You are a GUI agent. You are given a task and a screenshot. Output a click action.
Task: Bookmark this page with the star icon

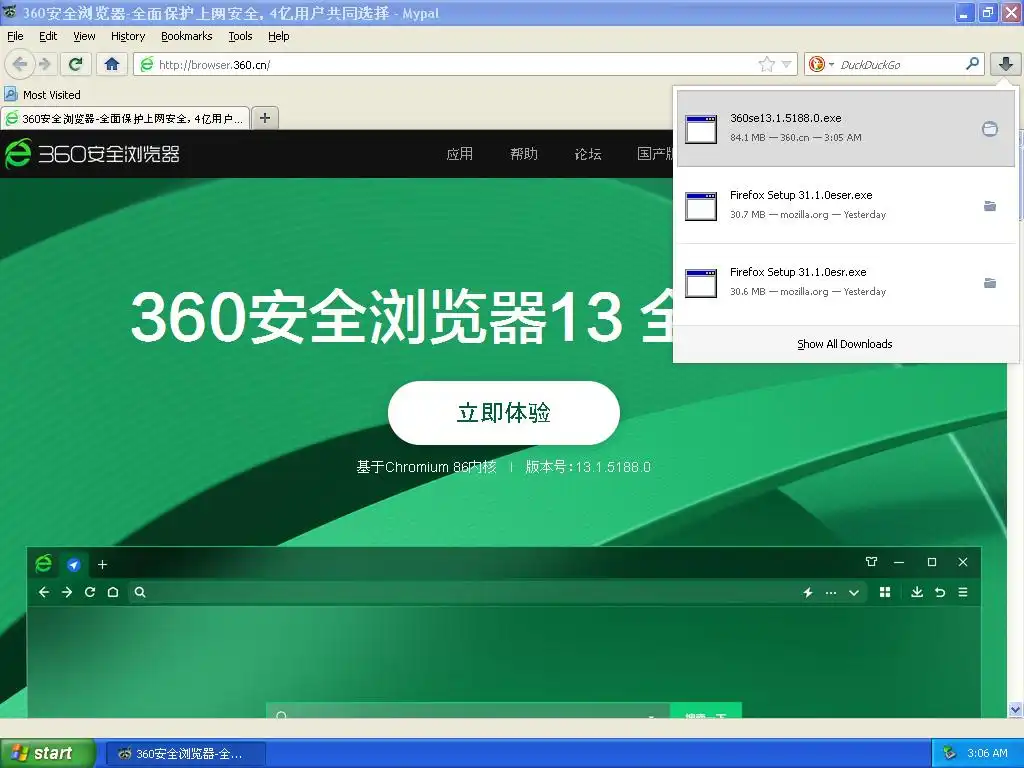[766, 64]
